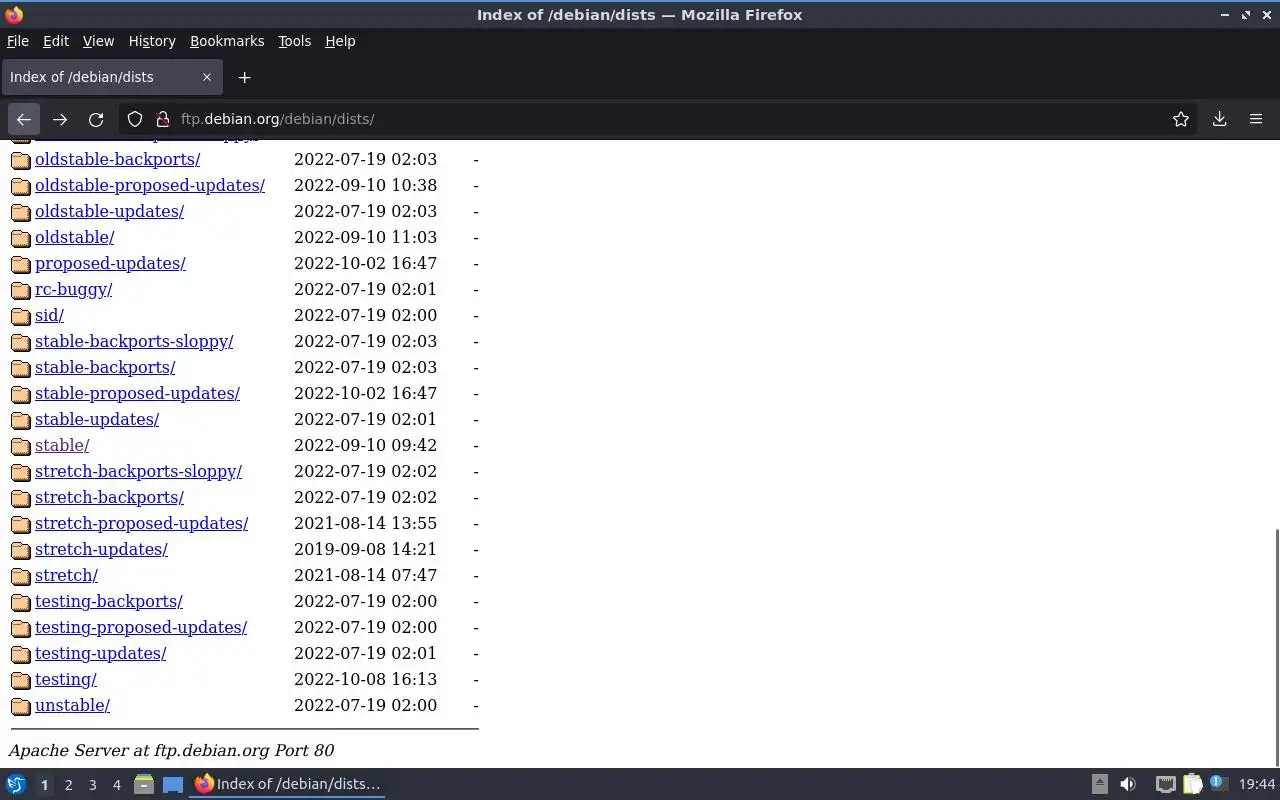
Task: Open the stable-backports/ directory
Action: coord(105,367)
